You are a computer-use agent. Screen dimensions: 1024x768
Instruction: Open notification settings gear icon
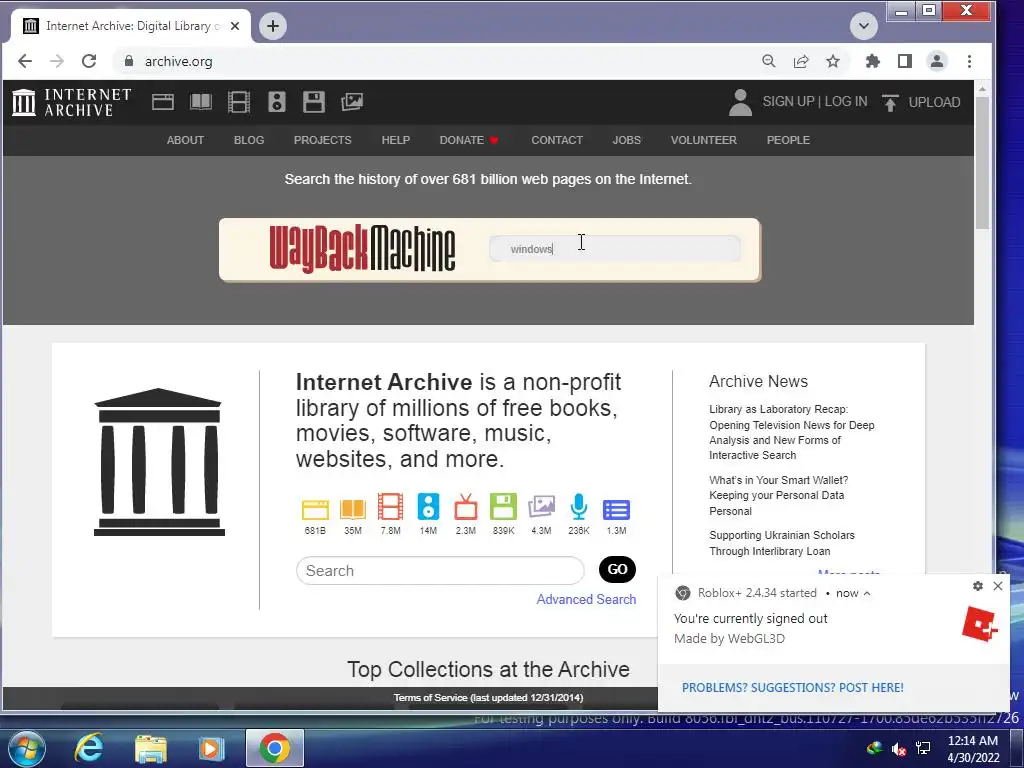(978, 586)
